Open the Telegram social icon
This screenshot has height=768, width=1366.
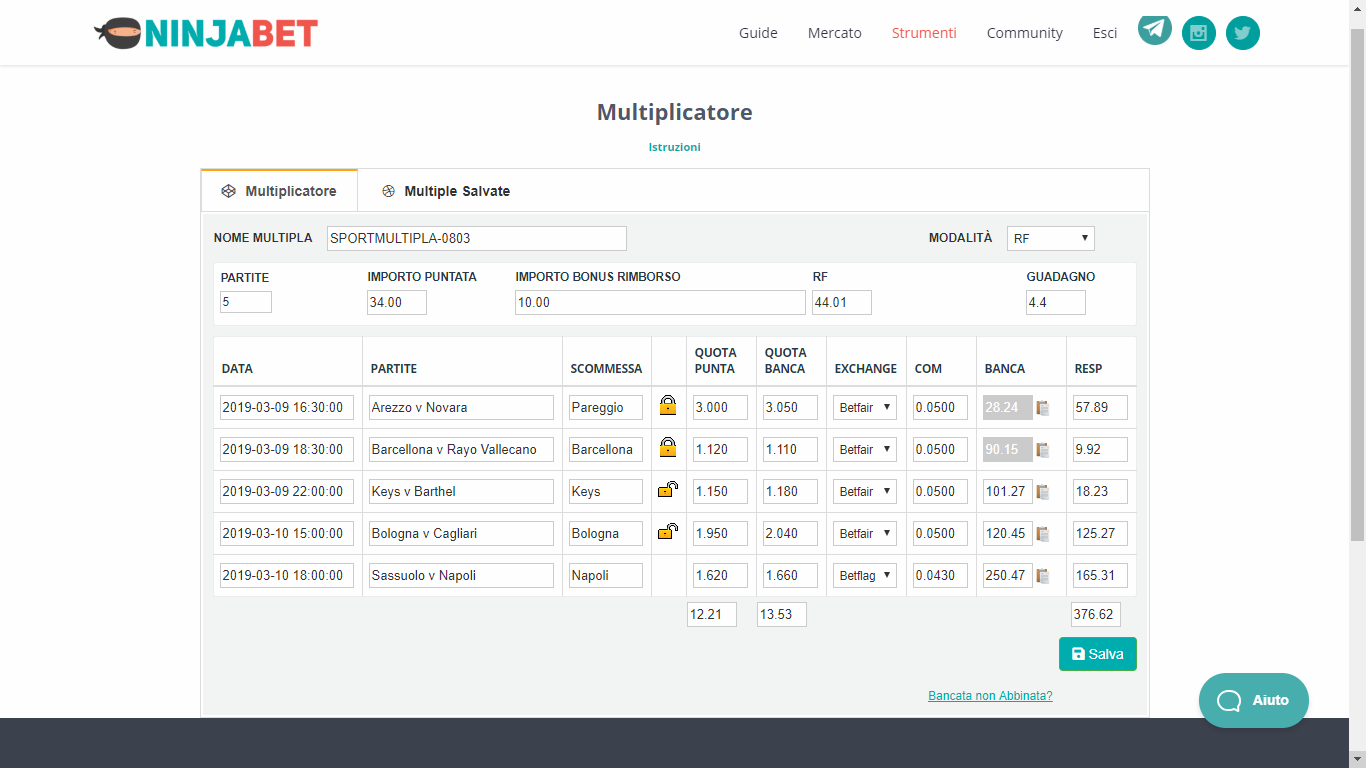(1155, 29)
